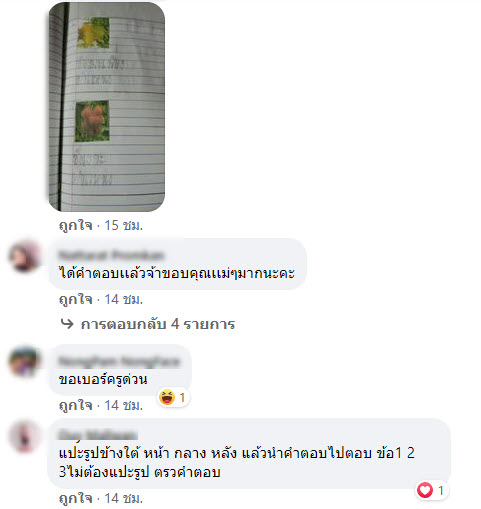Expand การตอบกลับ 4 รายการ replies

[158, 324]
